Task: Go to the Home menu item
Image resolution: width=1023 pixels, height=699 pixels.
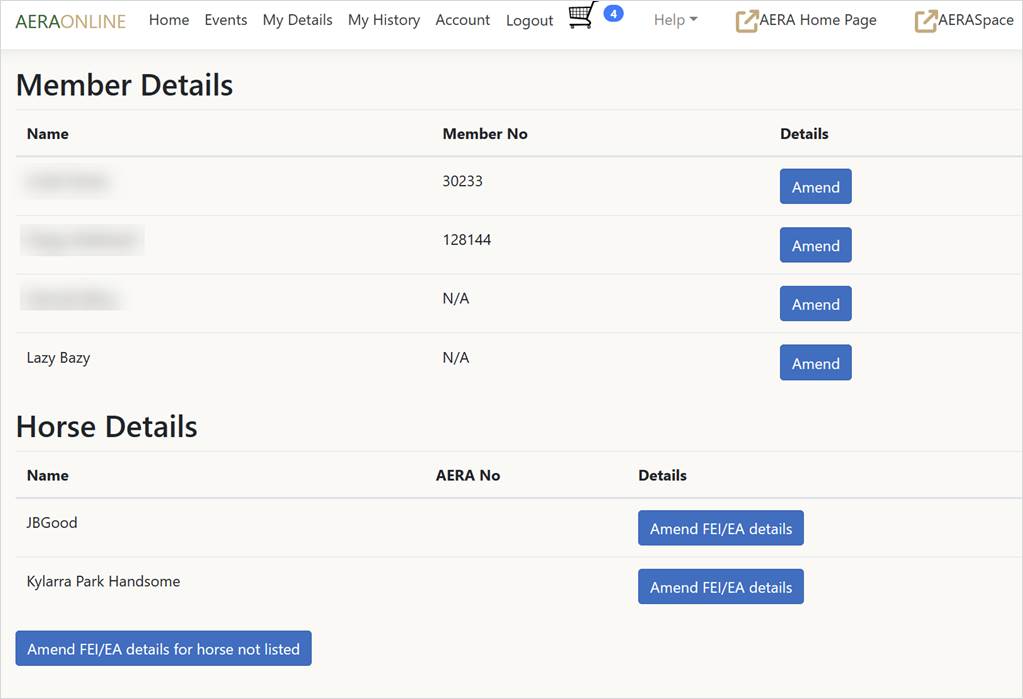Action: click(x=168, y=20)
